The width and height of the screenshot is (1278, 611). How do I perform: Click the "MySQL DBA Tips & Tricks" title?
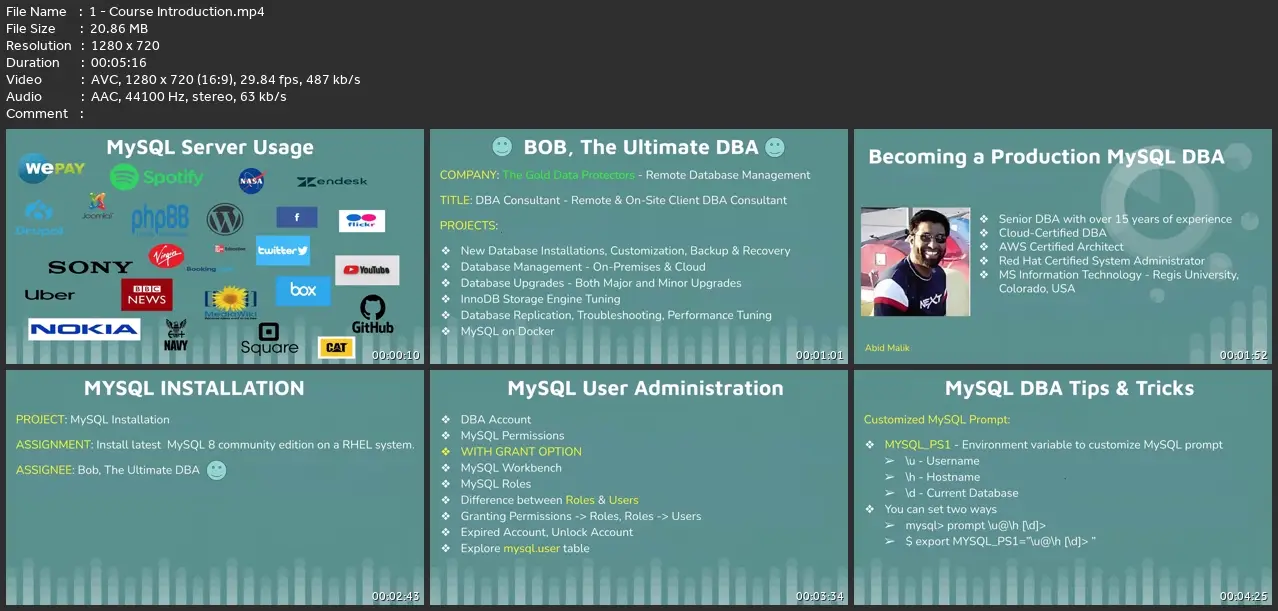(x=1069, y=388)
